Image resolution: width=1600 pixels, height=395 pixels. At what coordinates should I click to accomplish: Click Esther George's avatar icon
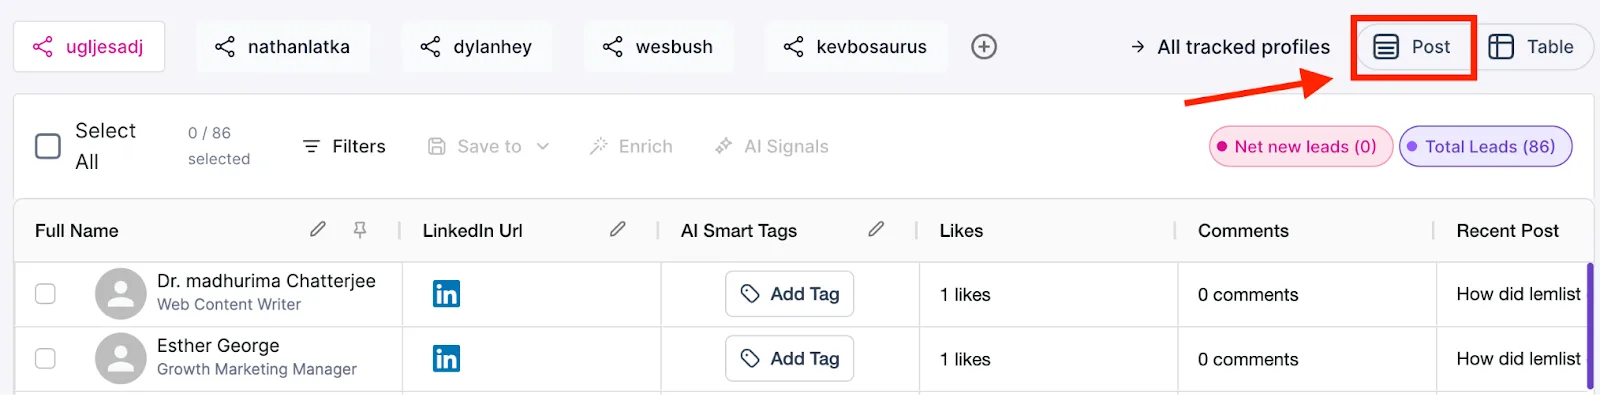(121, 359)
